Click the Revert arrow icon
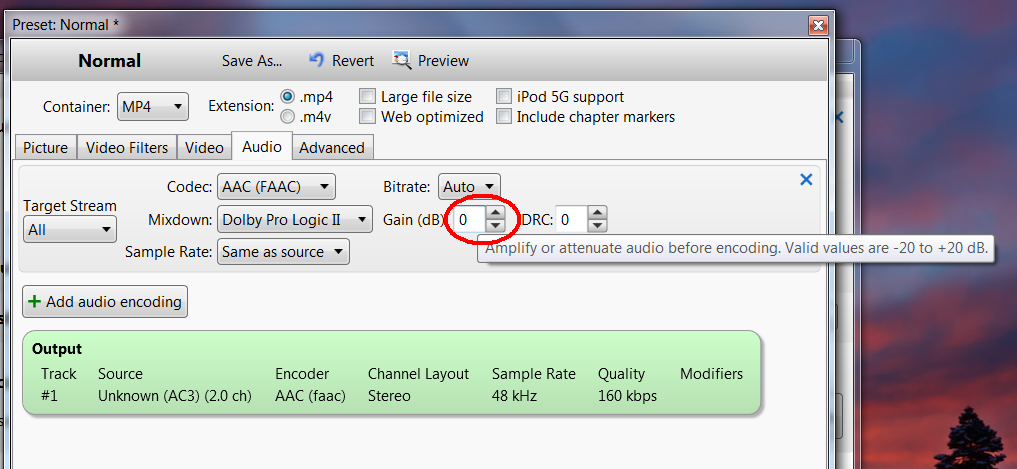The image size is (1017, 469). (317, 60)
